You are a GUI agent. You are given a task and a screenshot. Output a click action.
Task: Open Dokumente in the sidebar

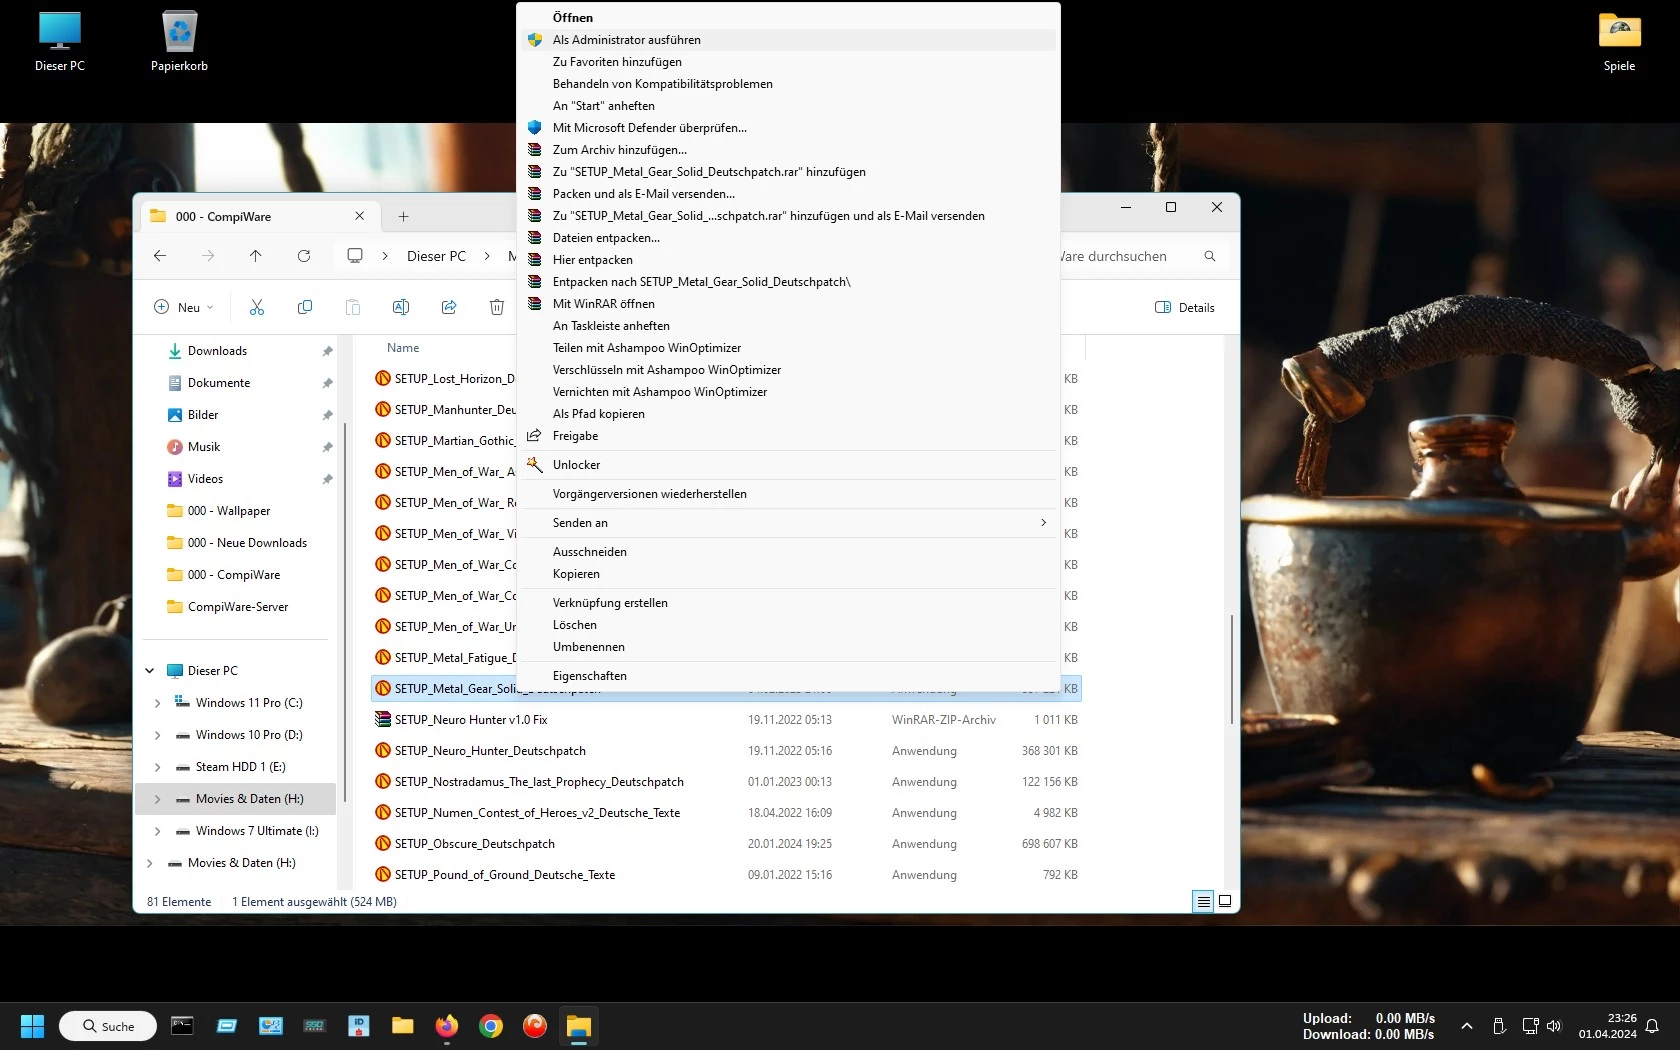(219, 383)
